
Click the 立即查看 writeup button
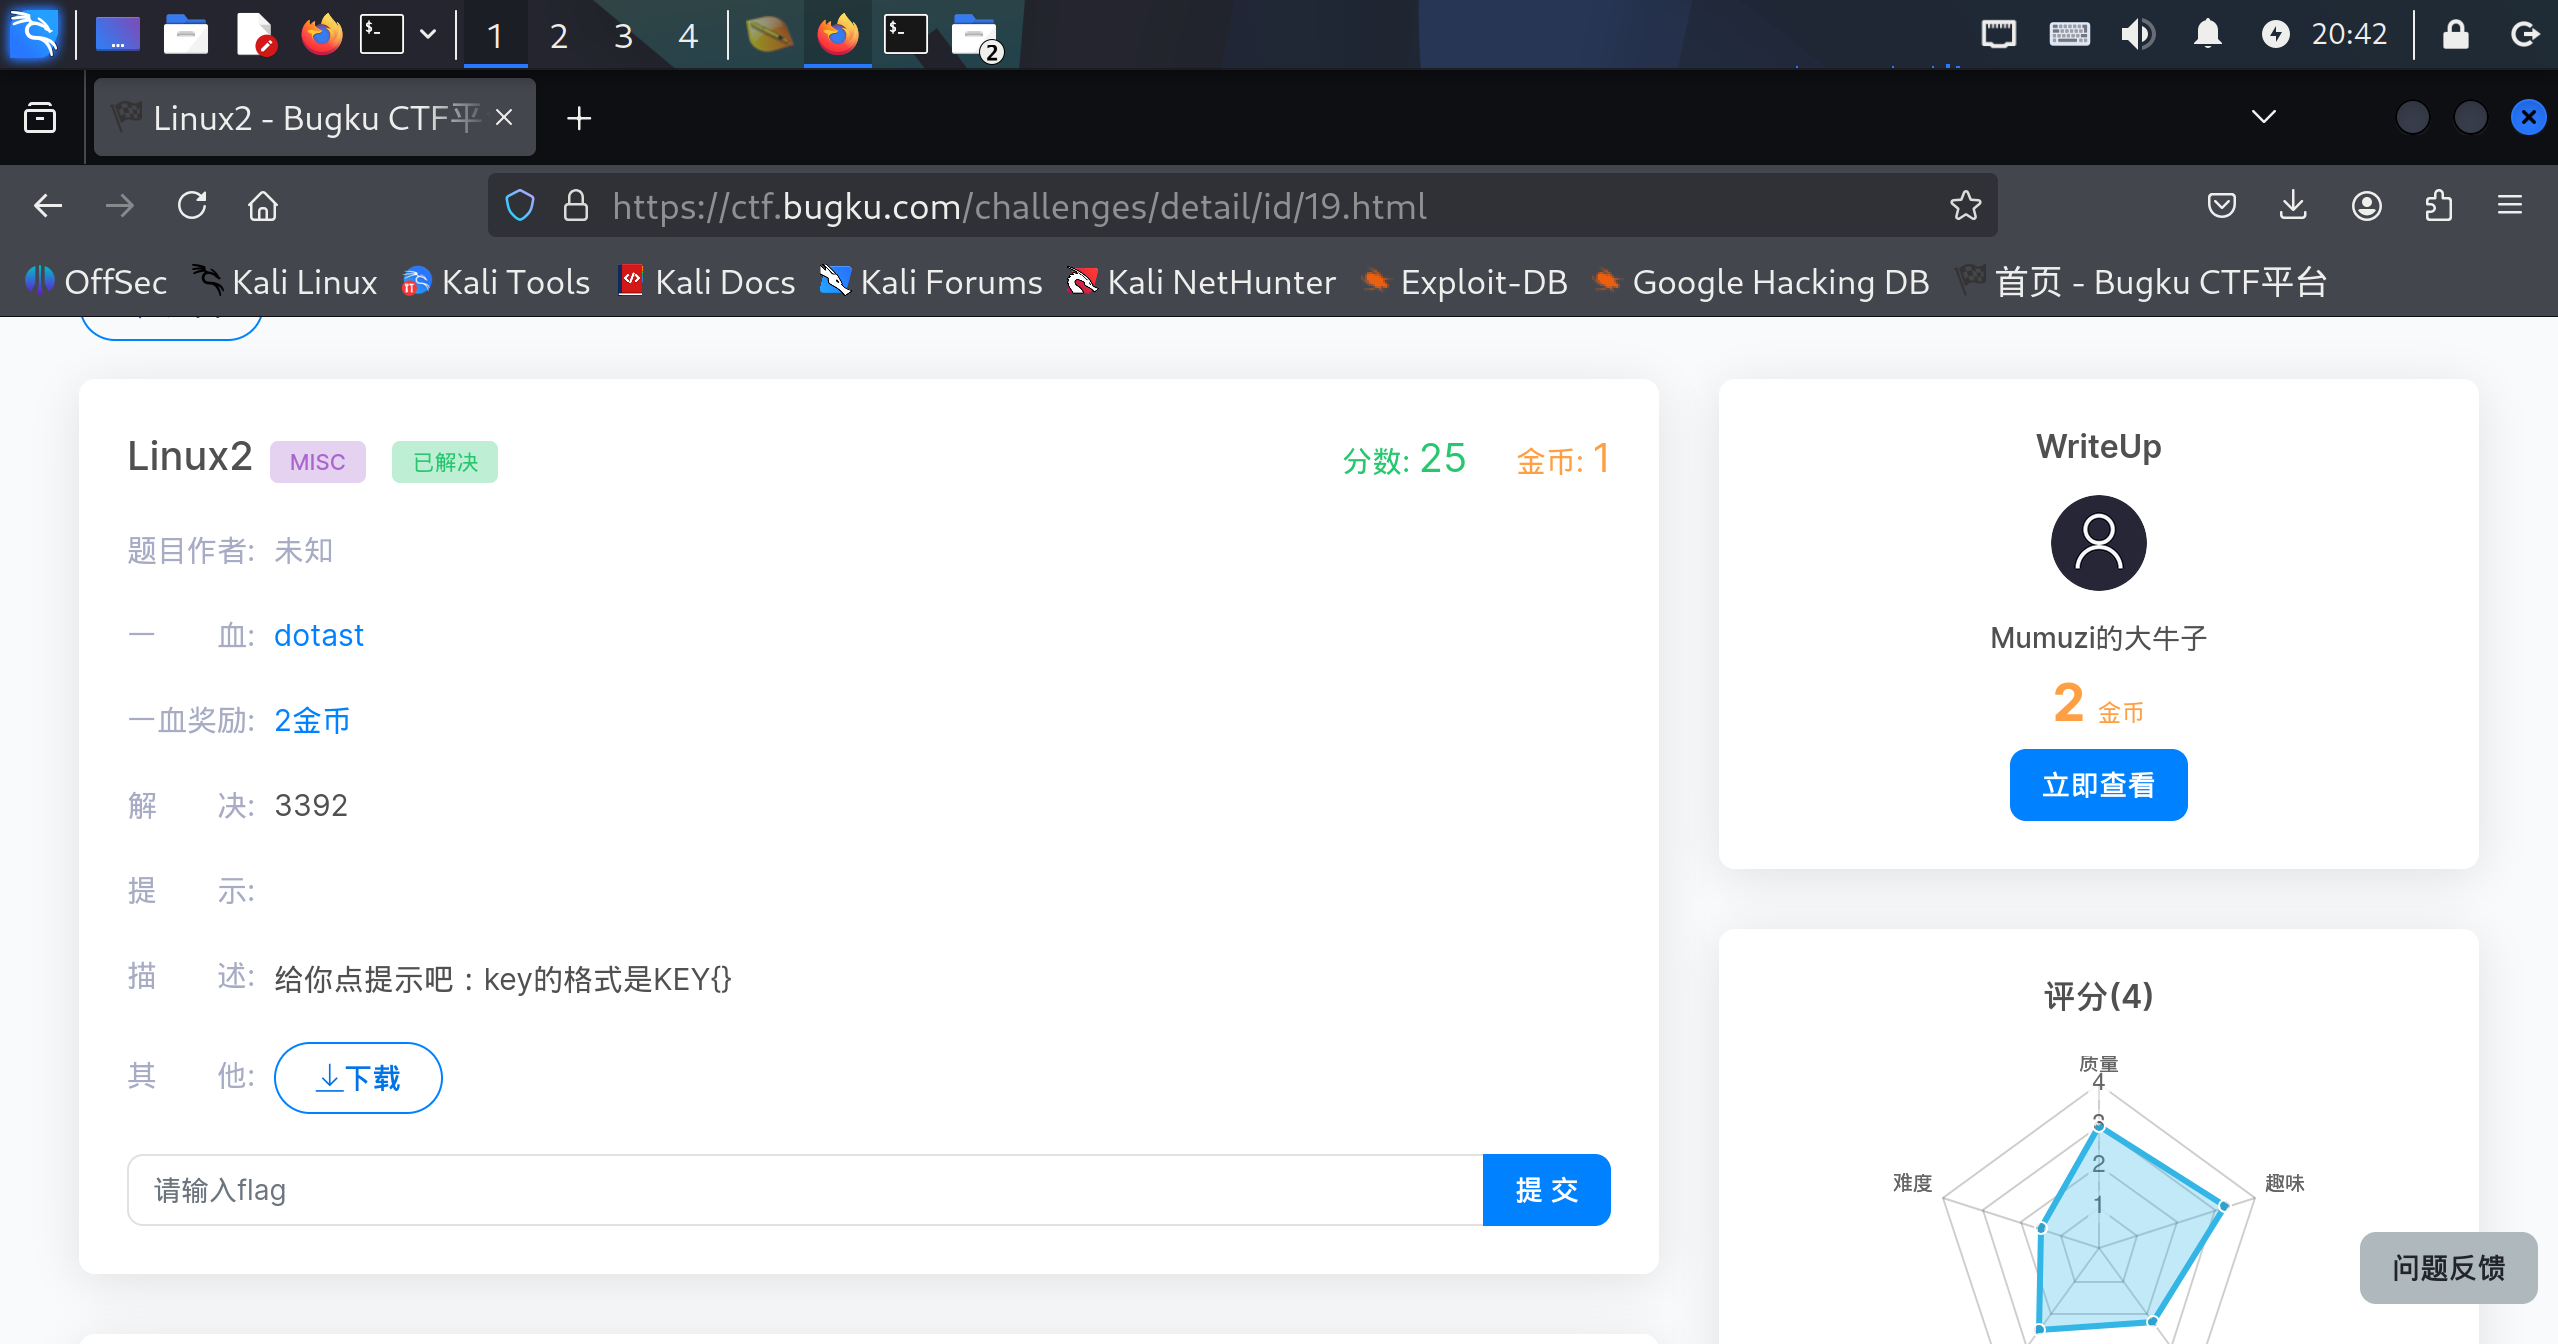point(2098,785)
